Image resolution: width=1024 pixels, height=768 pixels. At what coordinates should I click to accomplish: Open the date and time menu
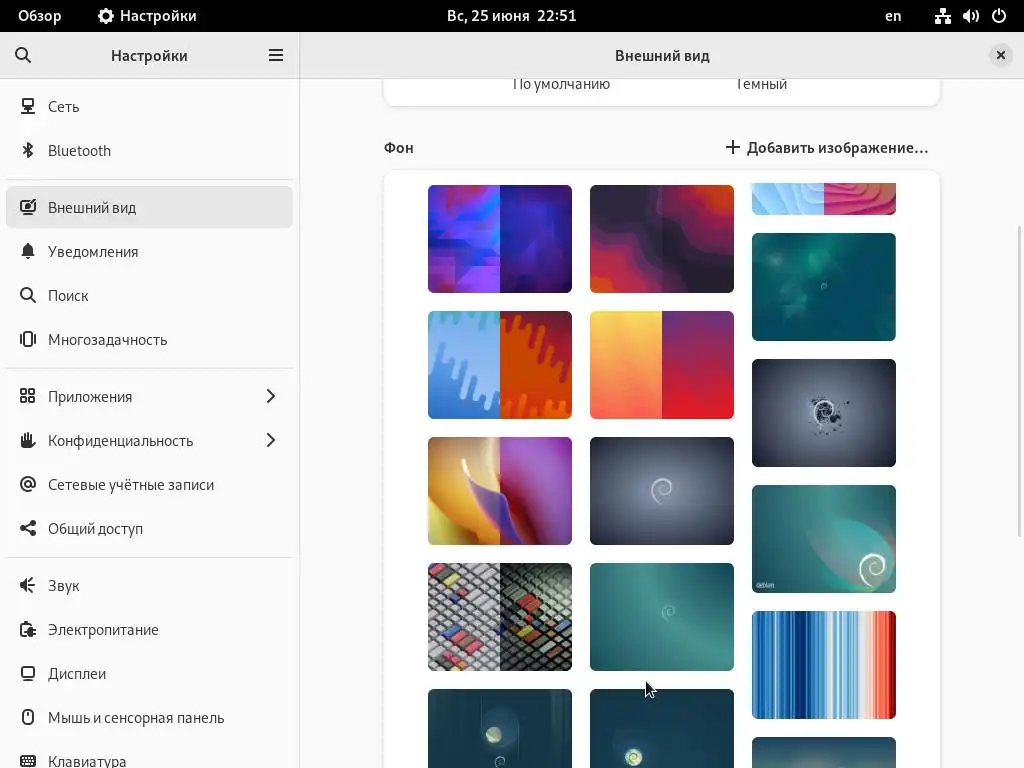coord(511,16)
